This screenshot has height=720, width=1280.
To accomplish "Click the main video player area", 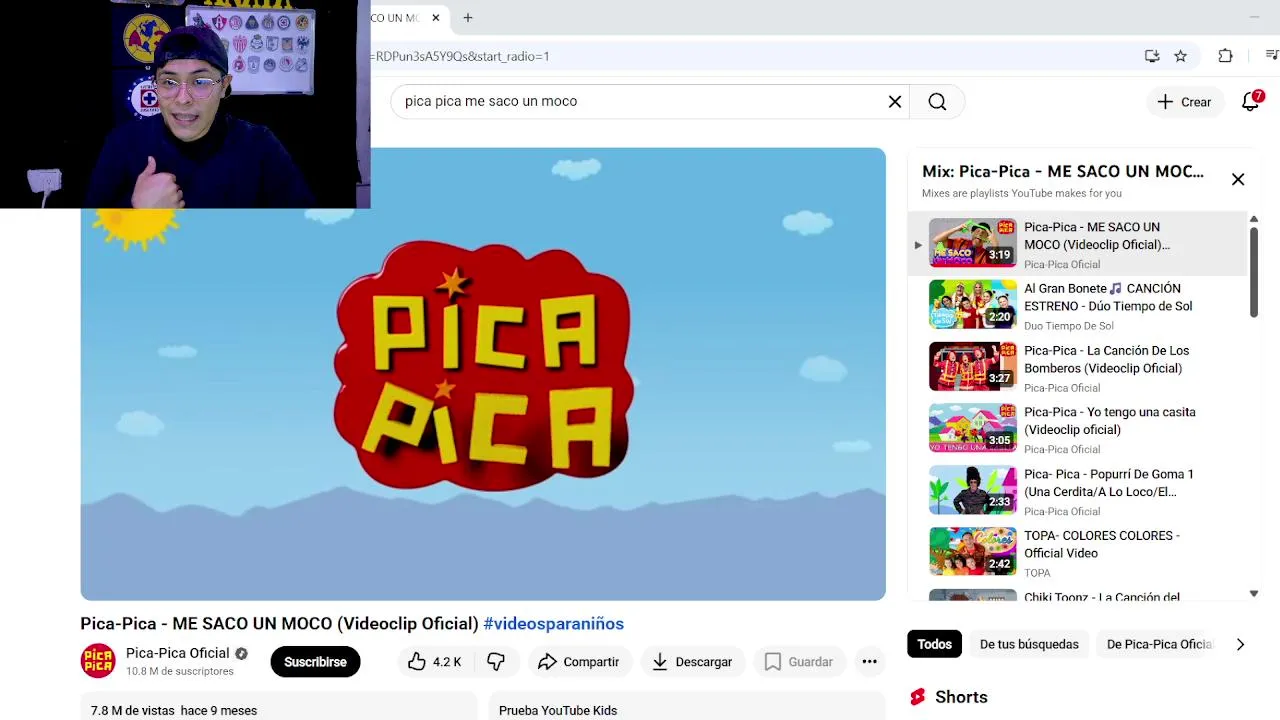I will pyautogui.click(x=483, y=374).
